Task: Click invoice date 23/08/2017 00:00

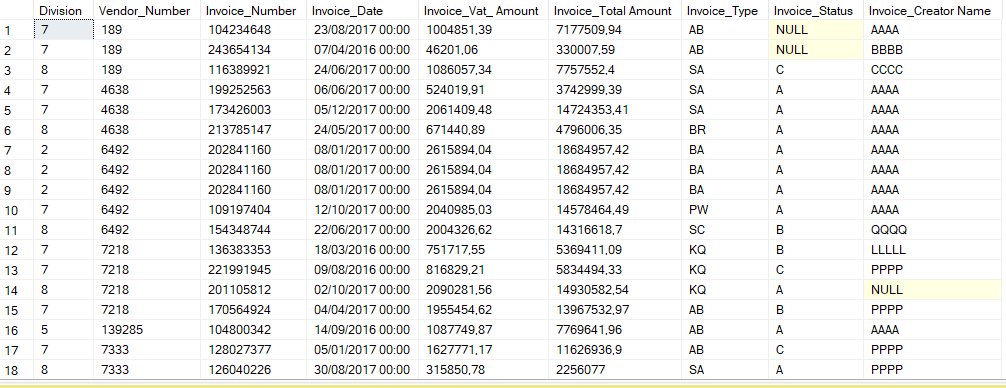Action: pyautogui.click(x=362, y=30)
